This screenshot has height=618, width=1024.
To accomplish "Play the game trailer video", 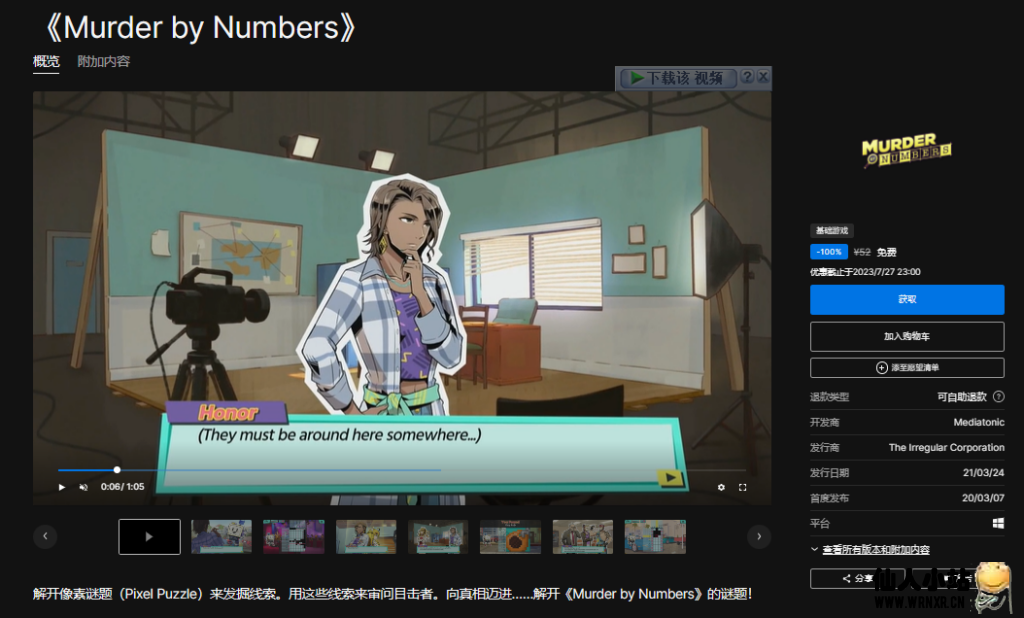I will pos(62,487).
